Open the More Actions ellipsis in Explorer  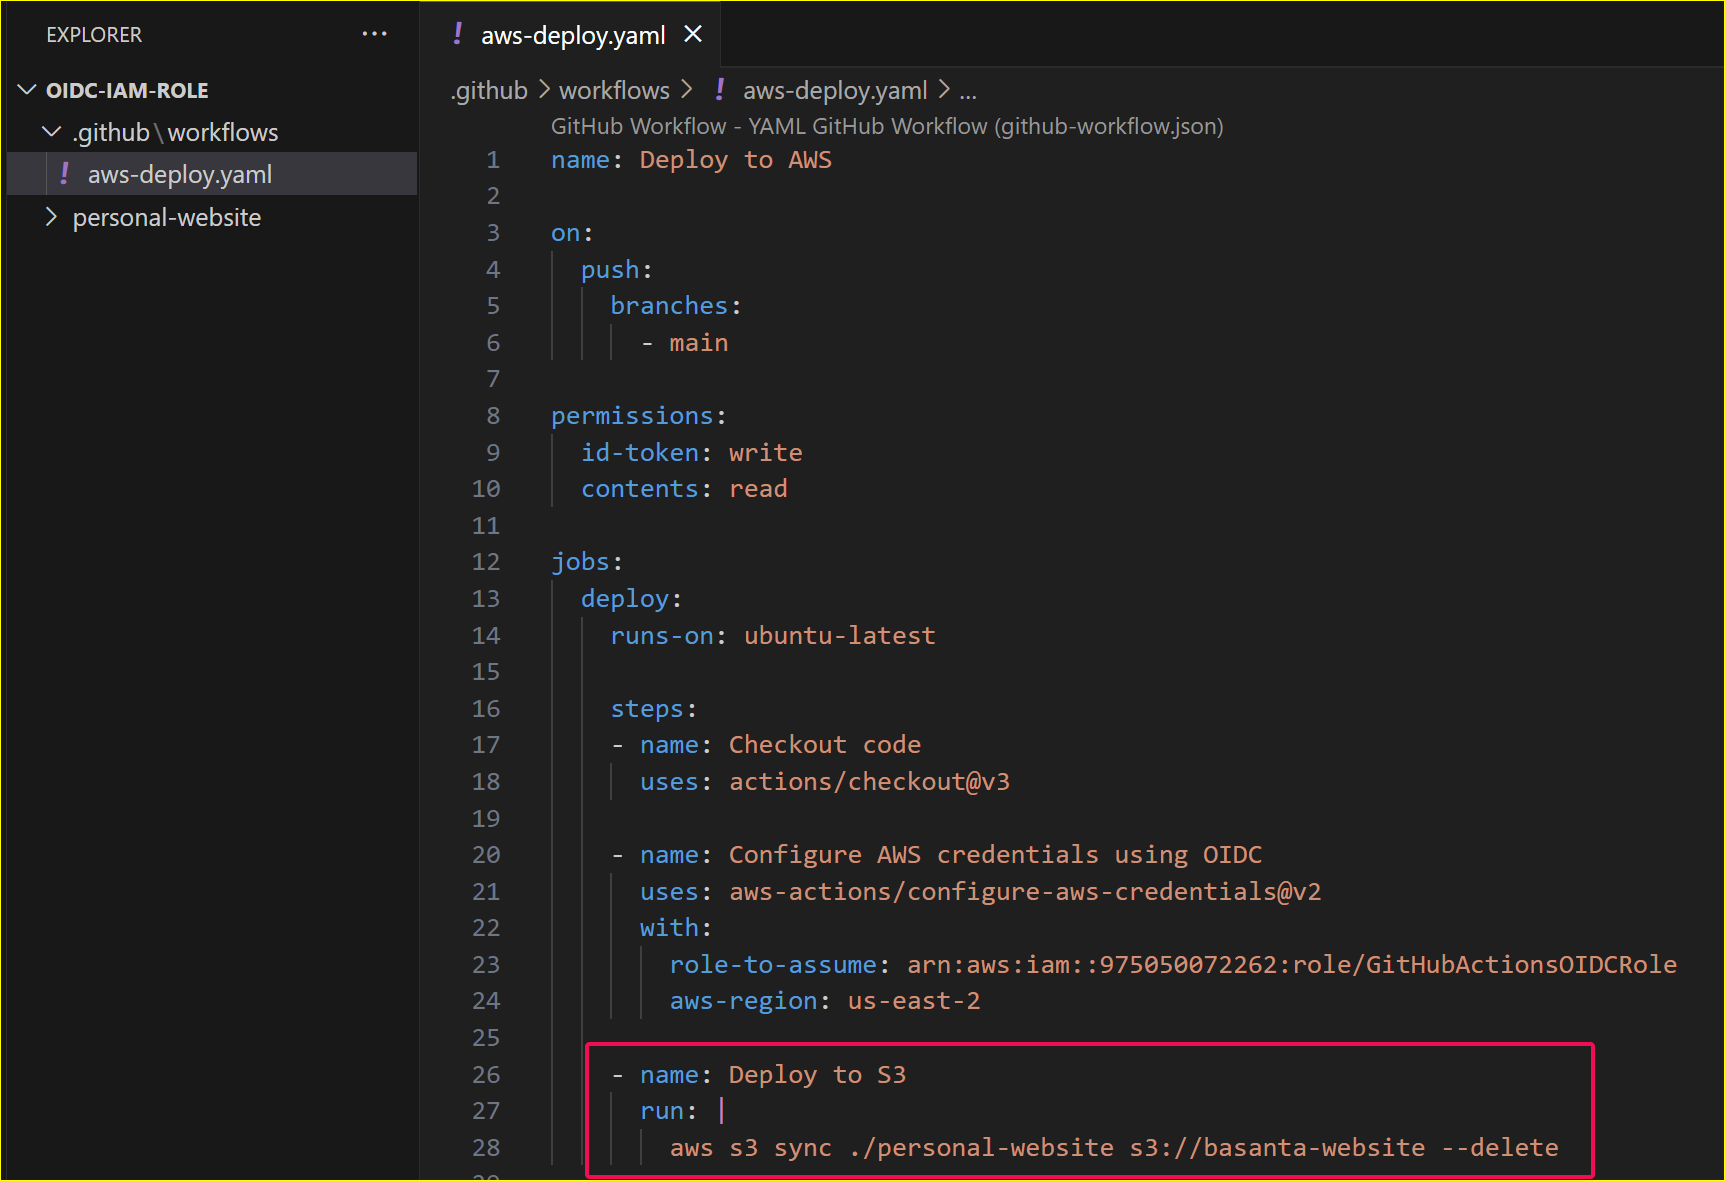tap(374, 33)
